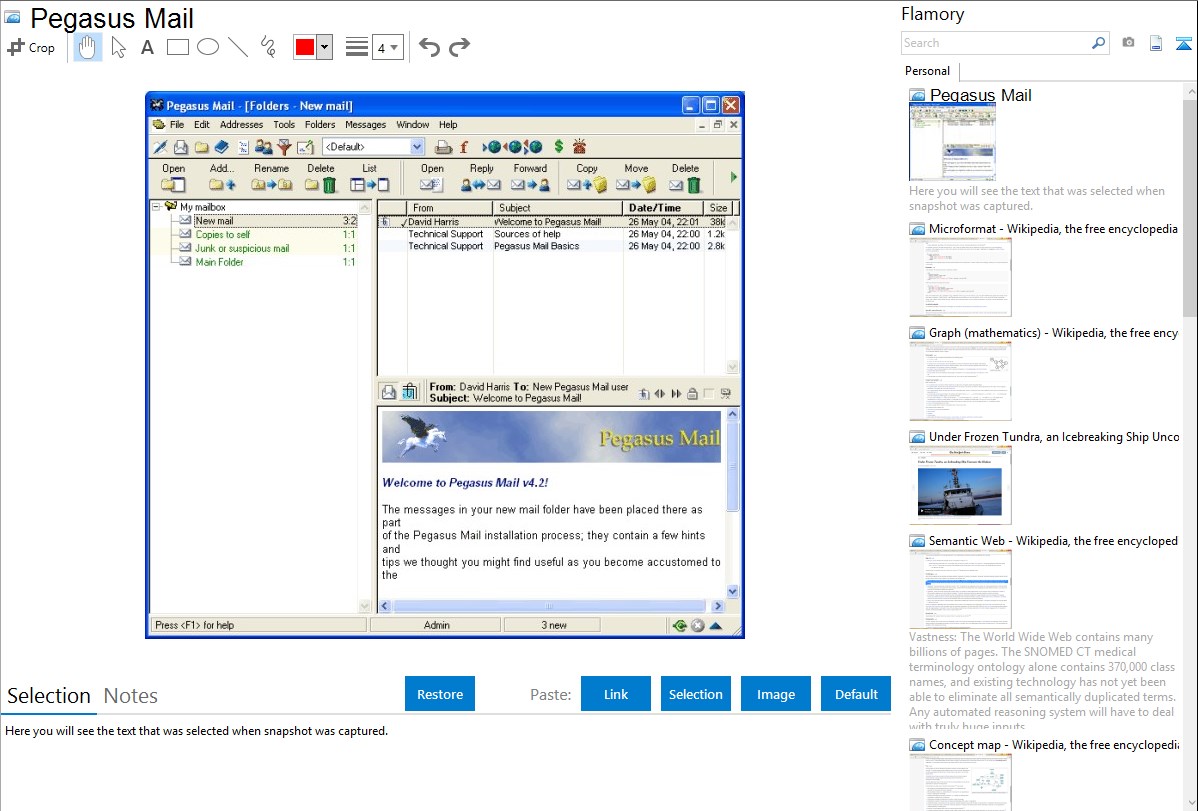
Task: Click into the Flamory Search field
Action: tap(996, 43)
